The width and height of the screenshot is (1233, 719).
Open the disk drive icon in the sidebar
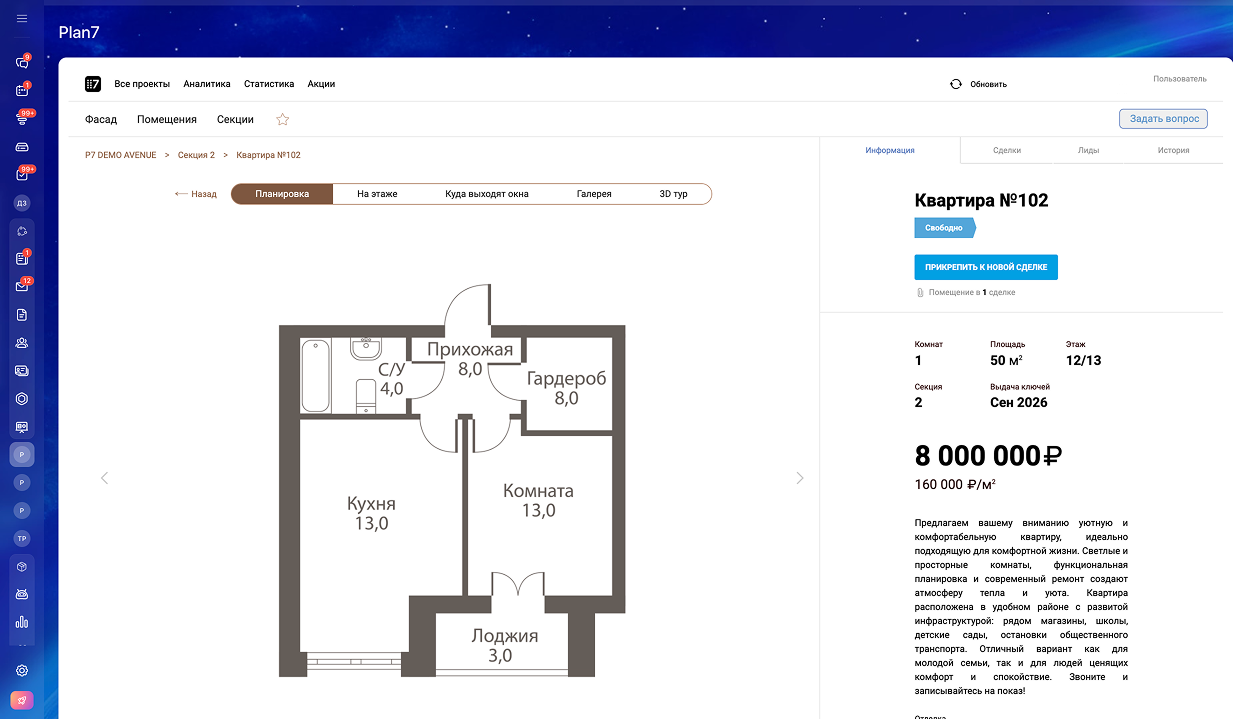[22, 147]
